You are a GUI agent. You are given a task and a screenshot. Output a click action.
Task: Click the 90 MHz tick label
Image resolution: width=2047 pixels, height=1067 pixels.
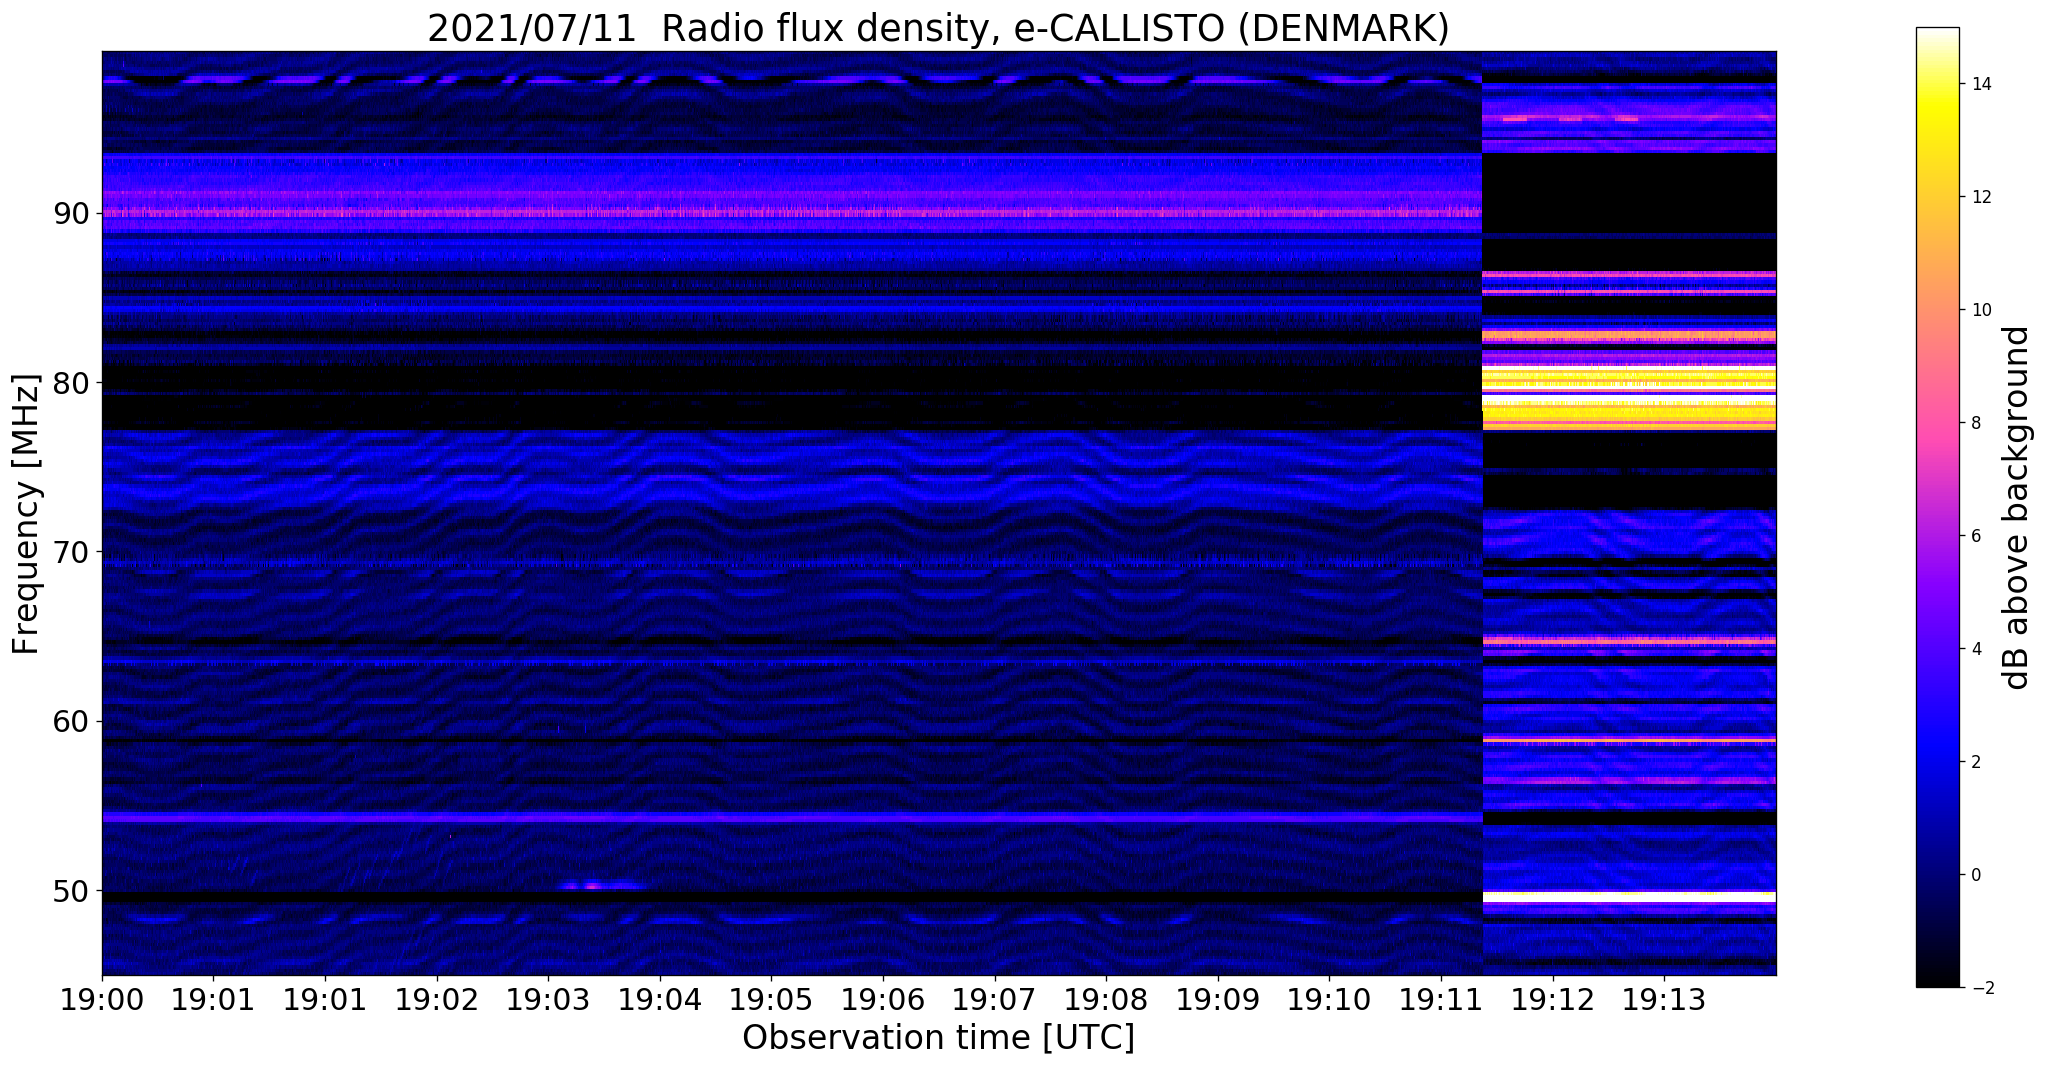point(70,213)
